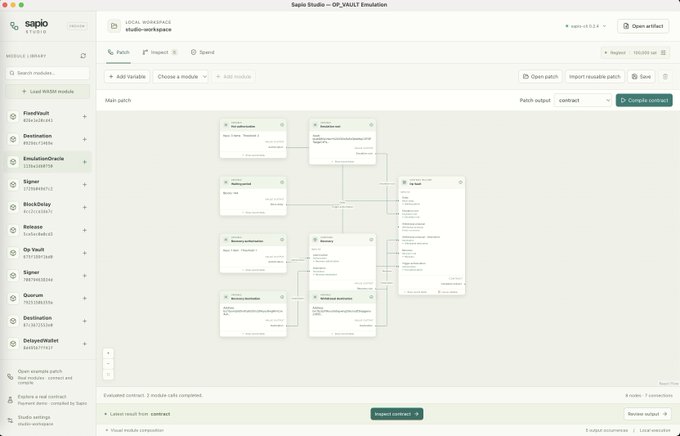Viewport: 680px width, 436px height.
Task: Select the Signer 7087946383d4 module row
Action: click(x=48, y=275)
